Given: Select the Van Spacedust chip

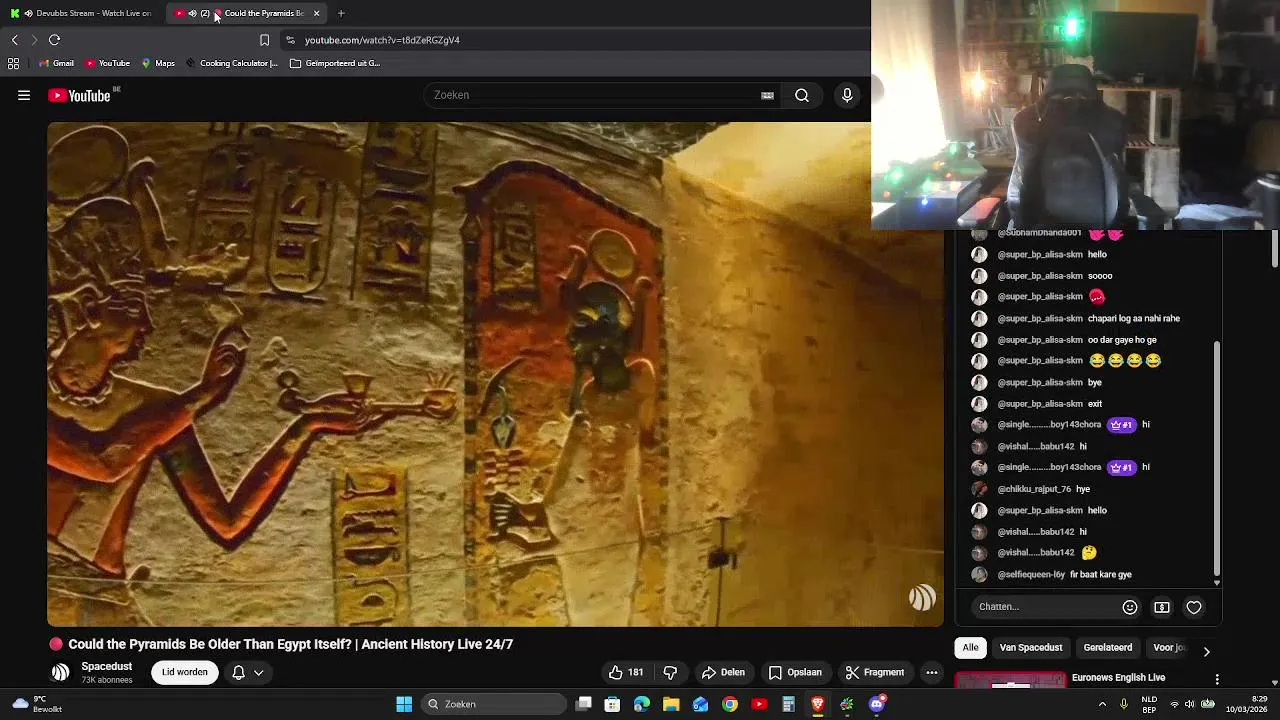Looking at the screenshot, I should click(1031, 647).
